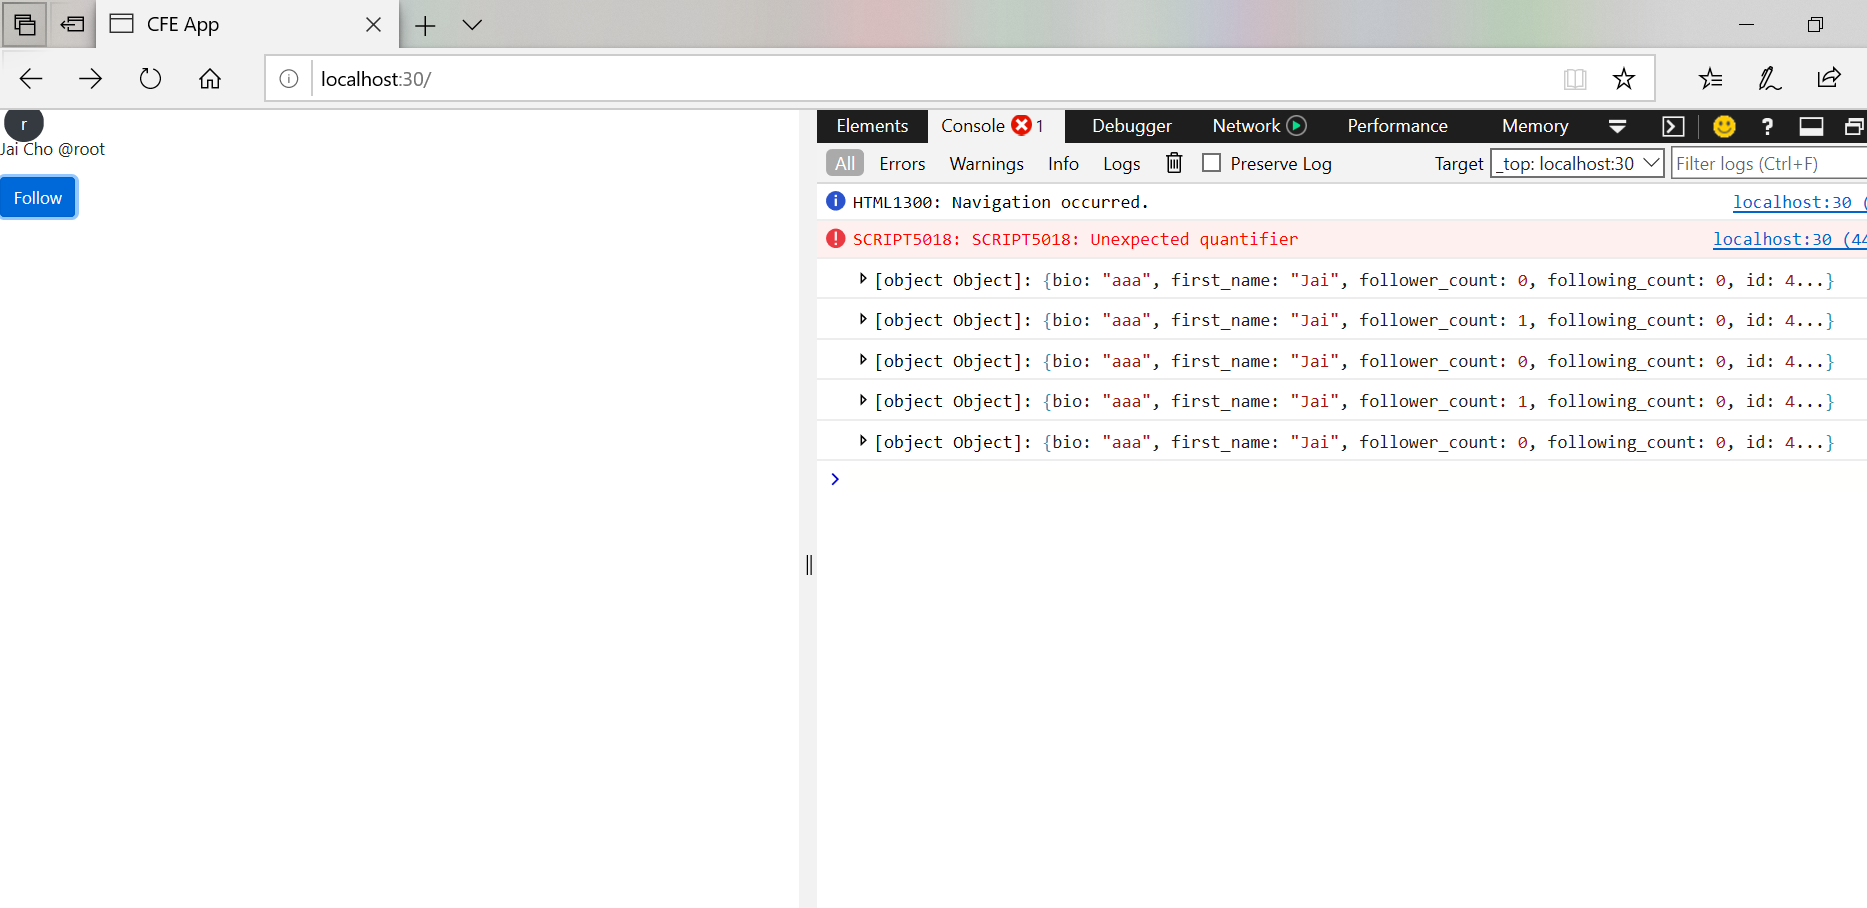This screenshot has width=1867, height=908.
Task: Click the 'Jai Cho @root' name text
Action: click(52, 149)
